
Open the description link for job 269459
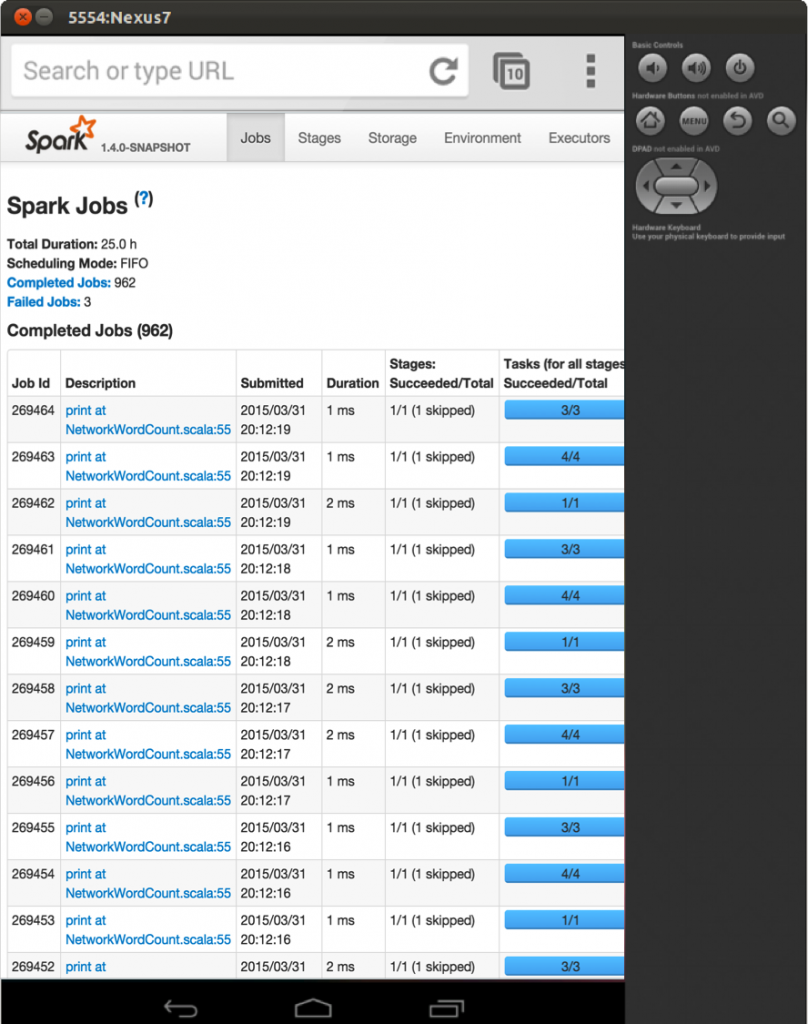tap(148, 652)
